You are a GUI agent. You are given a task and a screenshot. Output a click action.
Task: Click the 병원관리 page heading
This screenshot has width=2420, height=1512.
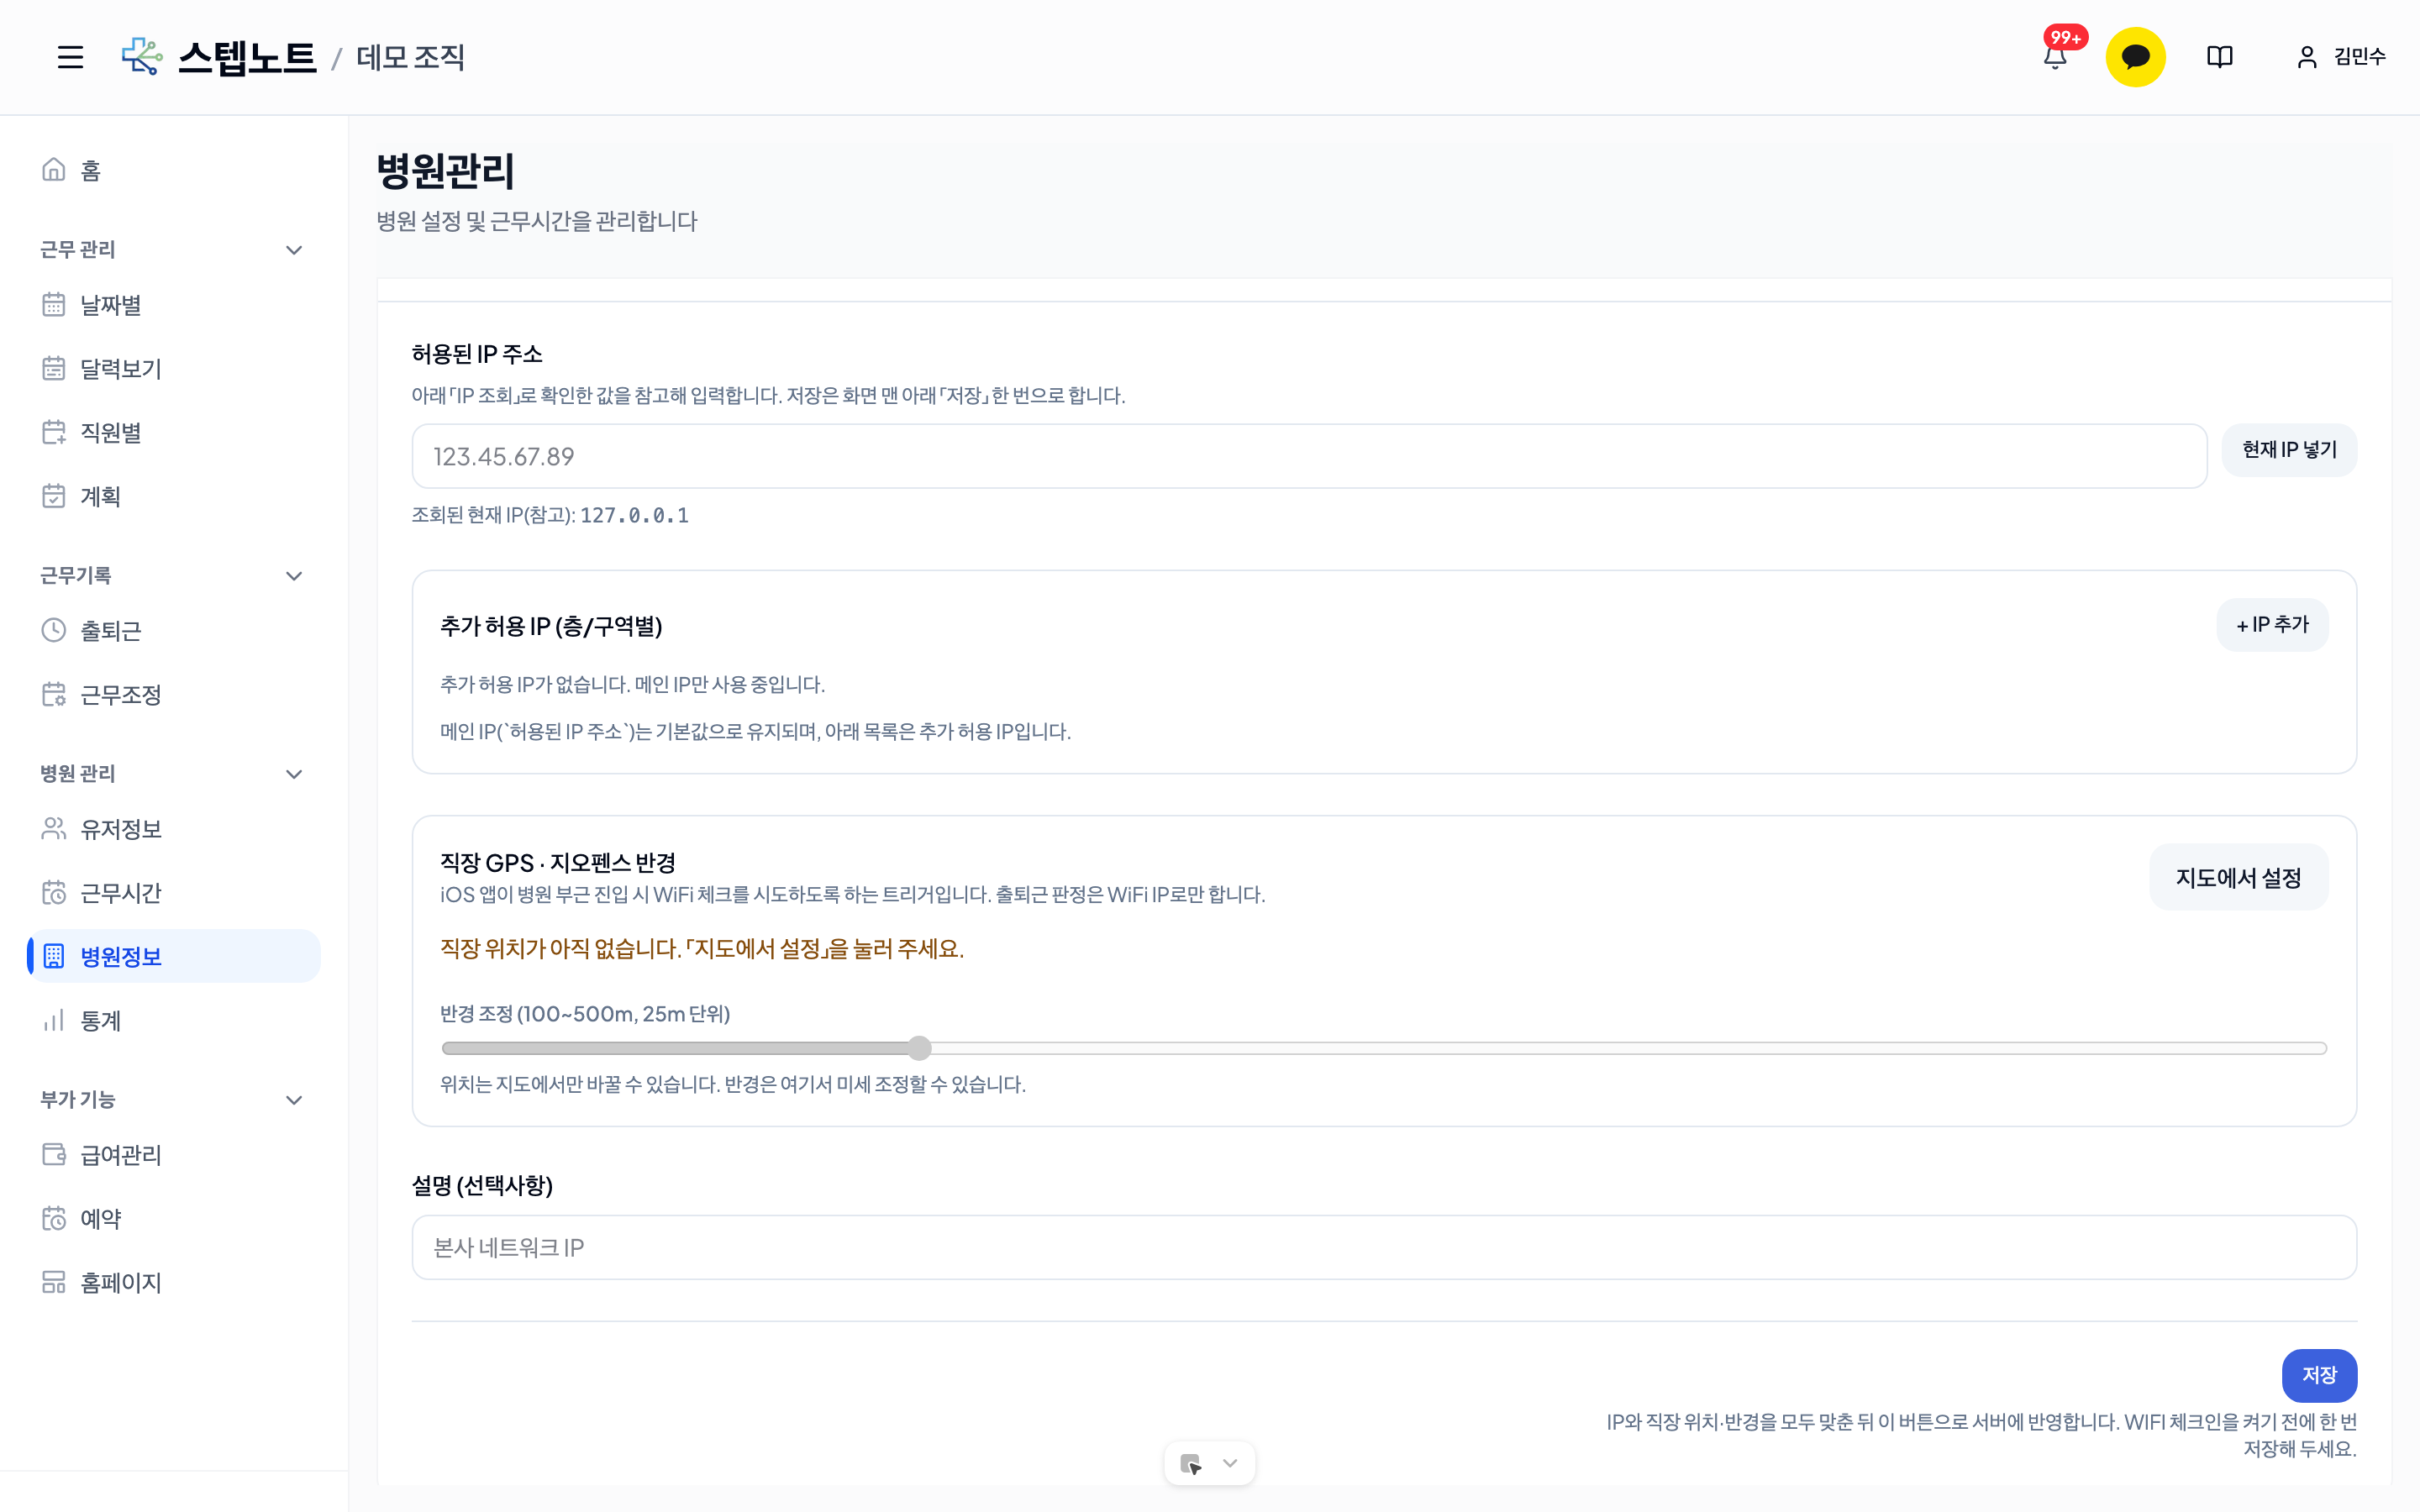pos(446,170)
